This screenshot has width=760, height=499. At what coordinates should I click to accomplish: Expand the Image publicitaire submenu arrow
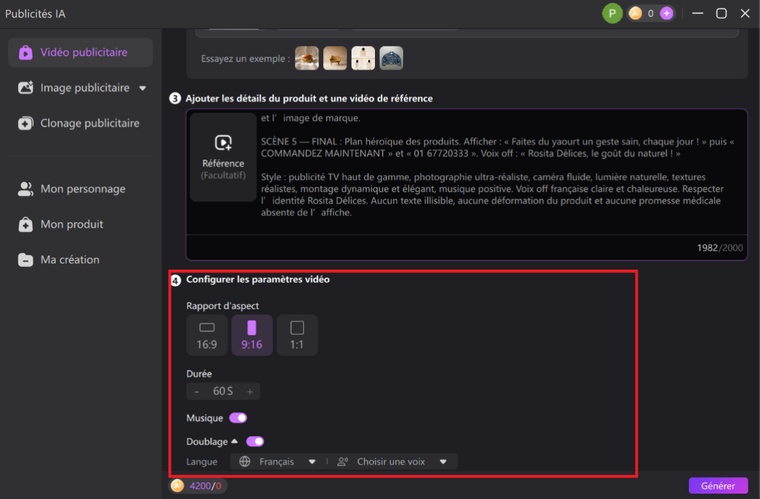[142, 88]
